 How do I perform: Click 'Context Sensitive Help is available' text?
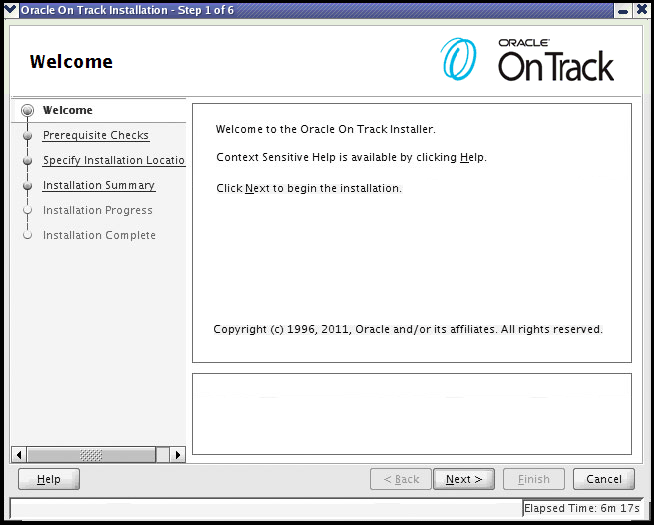tap(351, 157)
